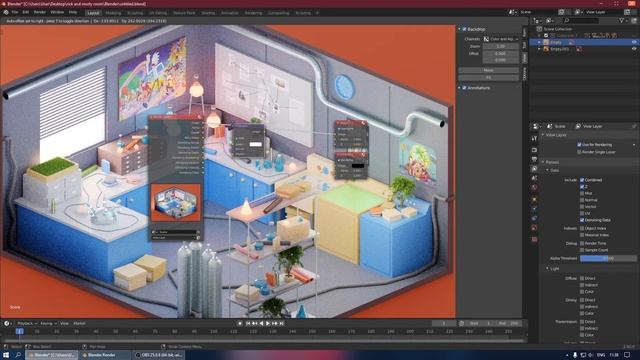The width and height of the screenshot is (640, 360).
Task: Adjust the Alpha Threshold slider
Action: click(608, 258)
